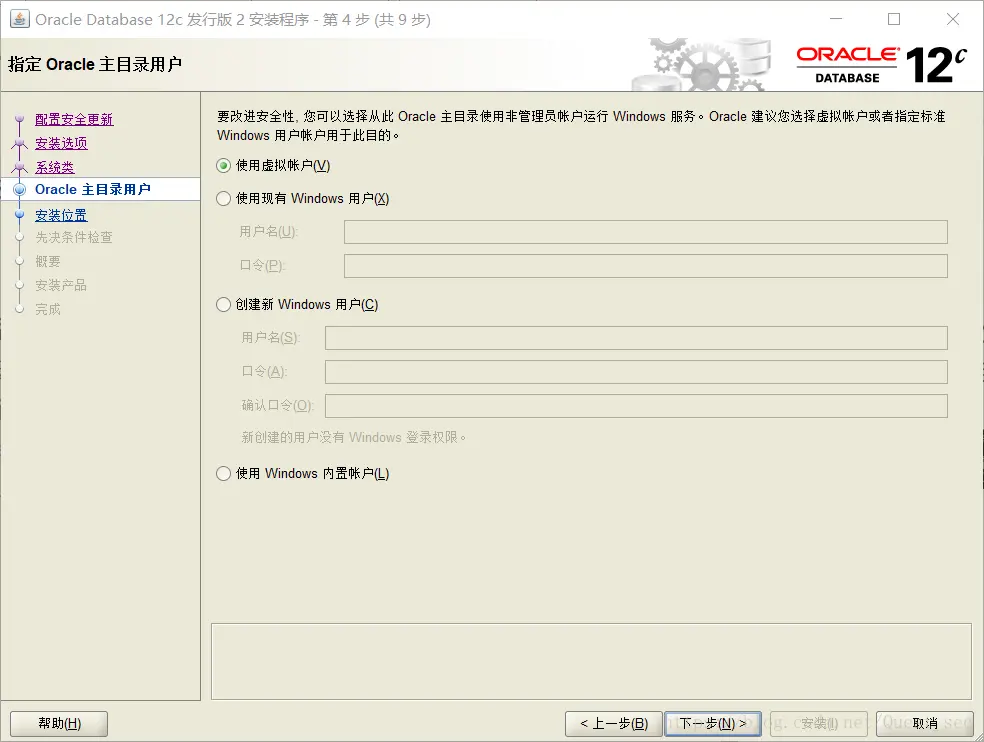Image resolution: width=984 pixels, height=742 pixels.
Task: Select the current Oracle 主目录用户 step
Action: click(x=93, y=190)
